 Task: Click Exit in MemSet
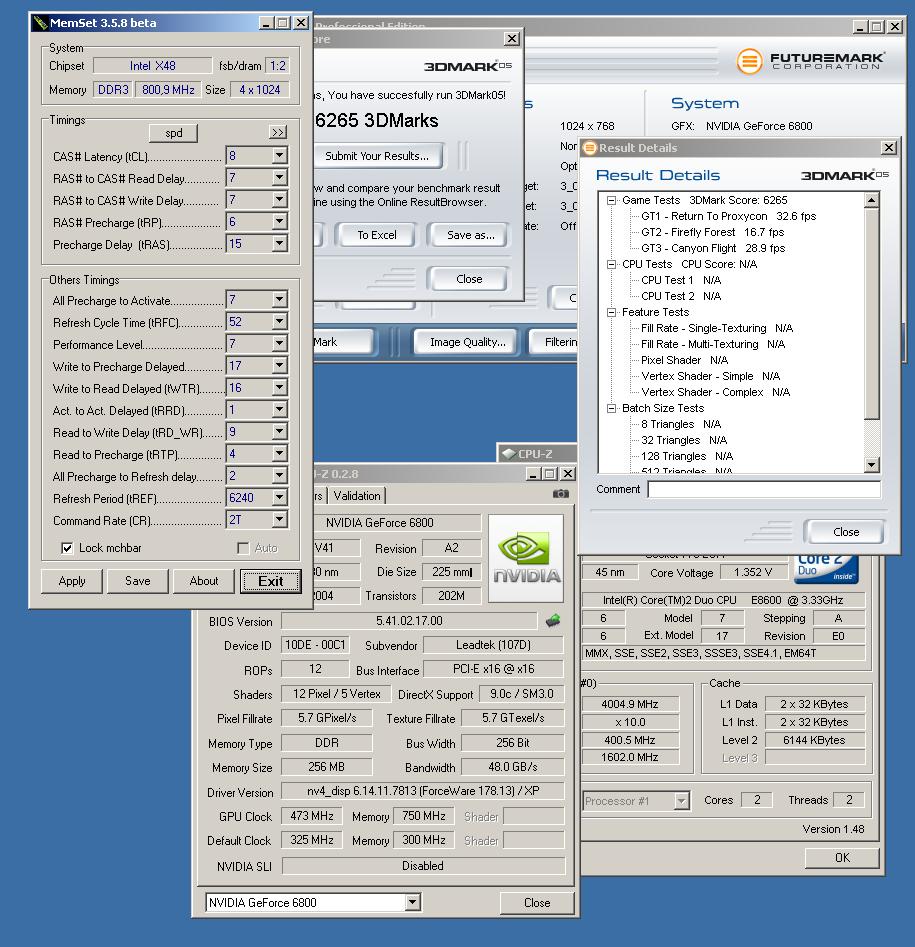pos(271,581)
